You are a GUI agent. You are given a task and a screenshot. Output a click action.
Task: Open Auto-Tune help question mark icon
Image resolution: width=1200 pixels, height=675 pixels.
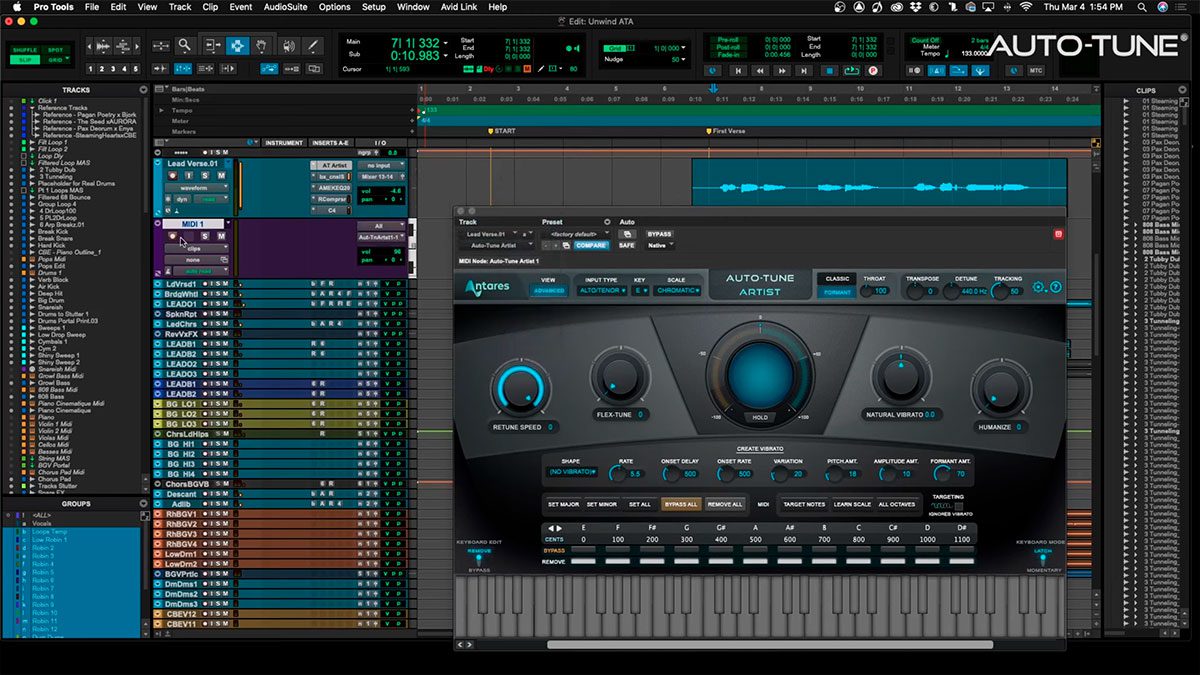tap(1055, 288)
